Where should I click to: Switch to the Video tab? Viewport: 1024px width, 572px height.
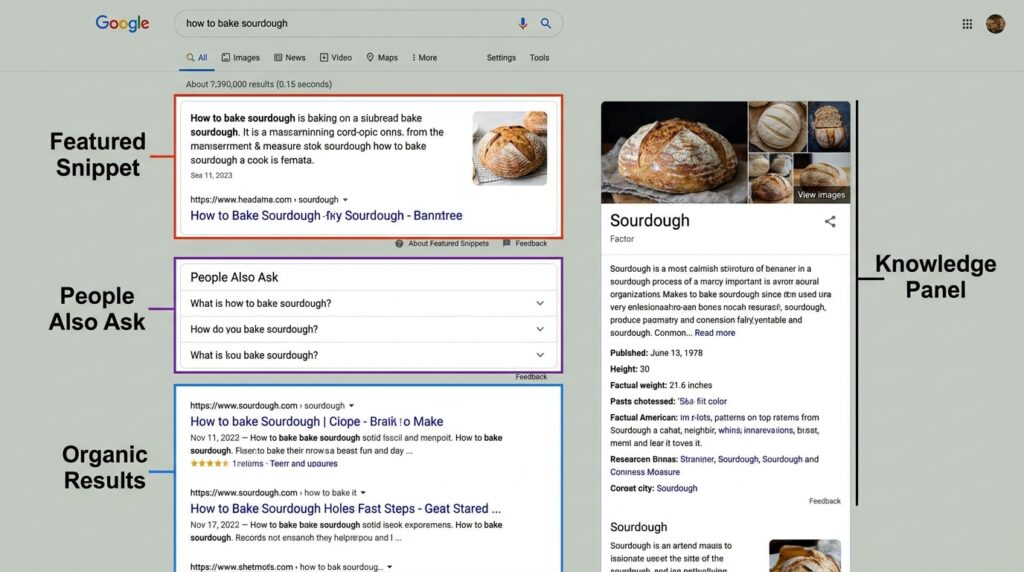pos(336,57)
